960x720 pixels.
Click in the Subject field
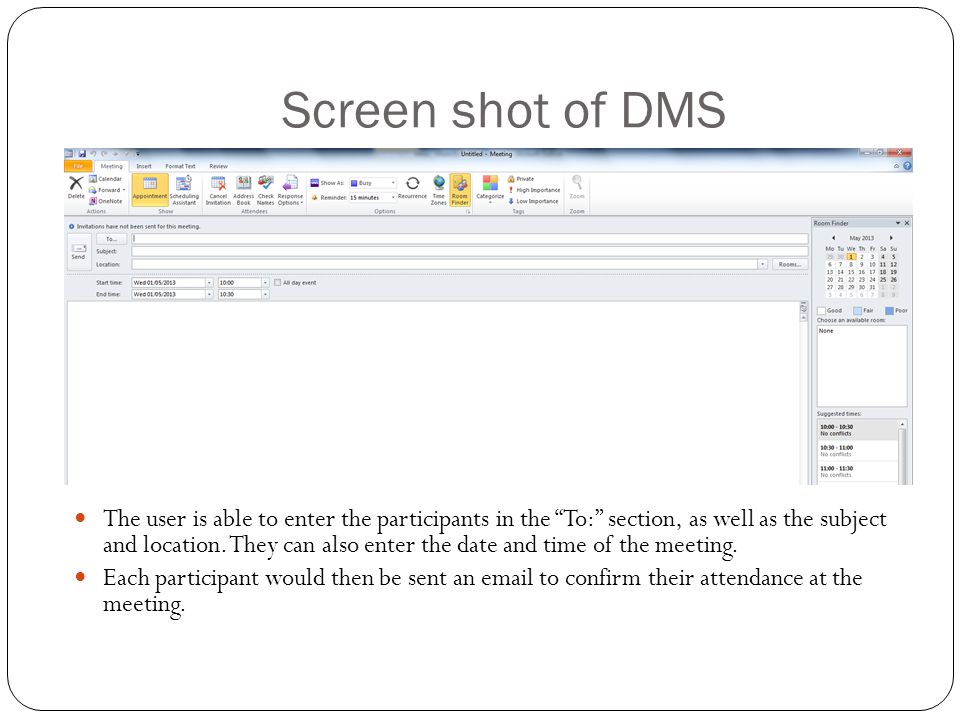pos(470,252)
